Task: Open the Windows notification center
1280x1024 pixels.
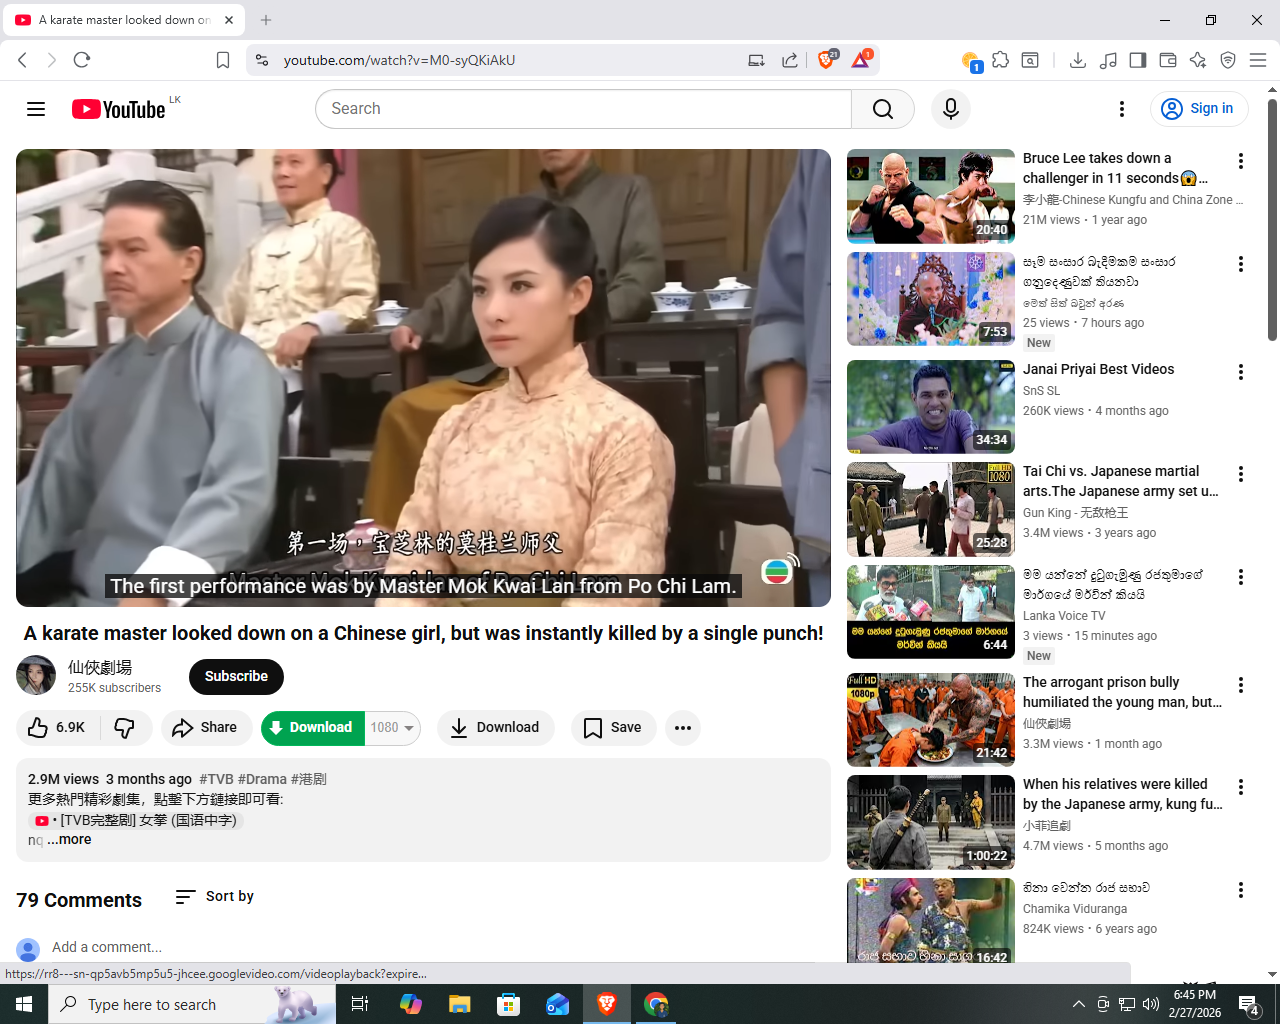Action: pyautogui.click(x=1249, y=1004)
